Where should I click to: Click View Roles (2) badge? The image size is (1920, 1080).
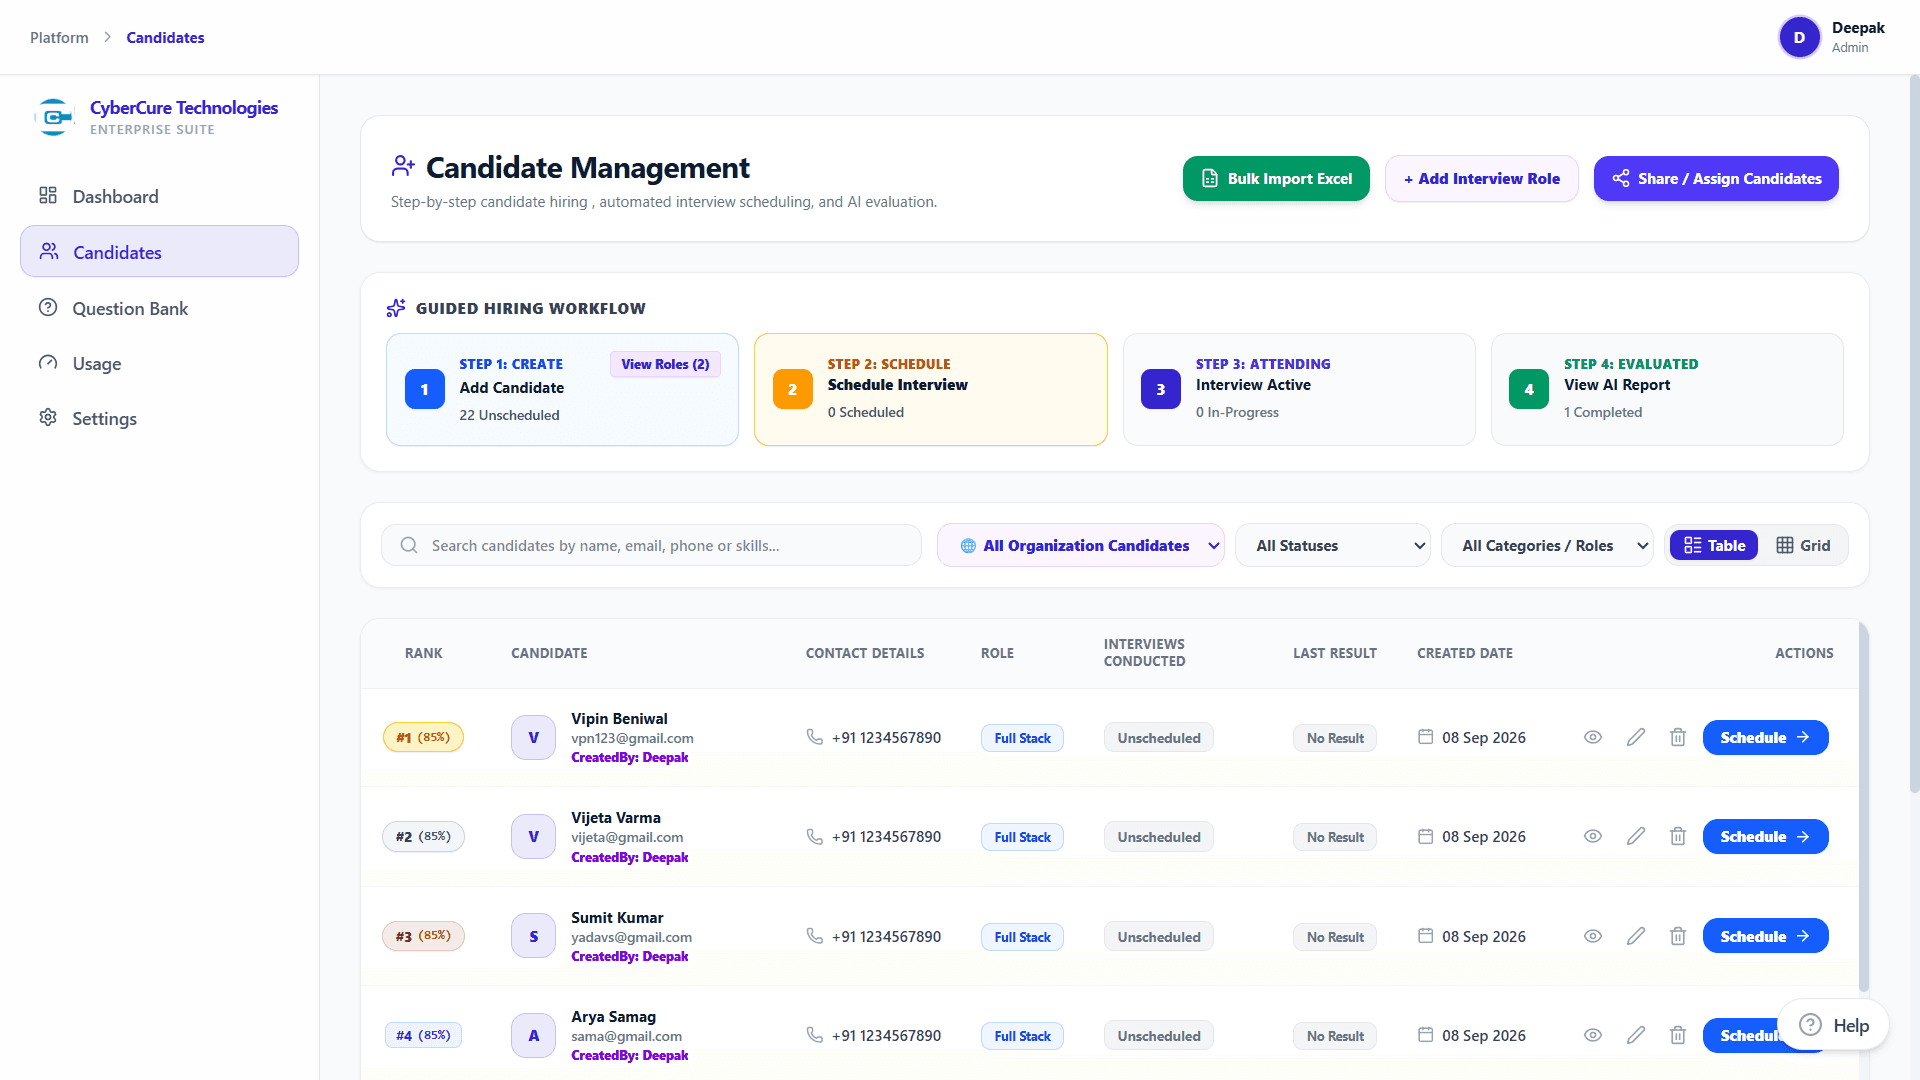665,364
